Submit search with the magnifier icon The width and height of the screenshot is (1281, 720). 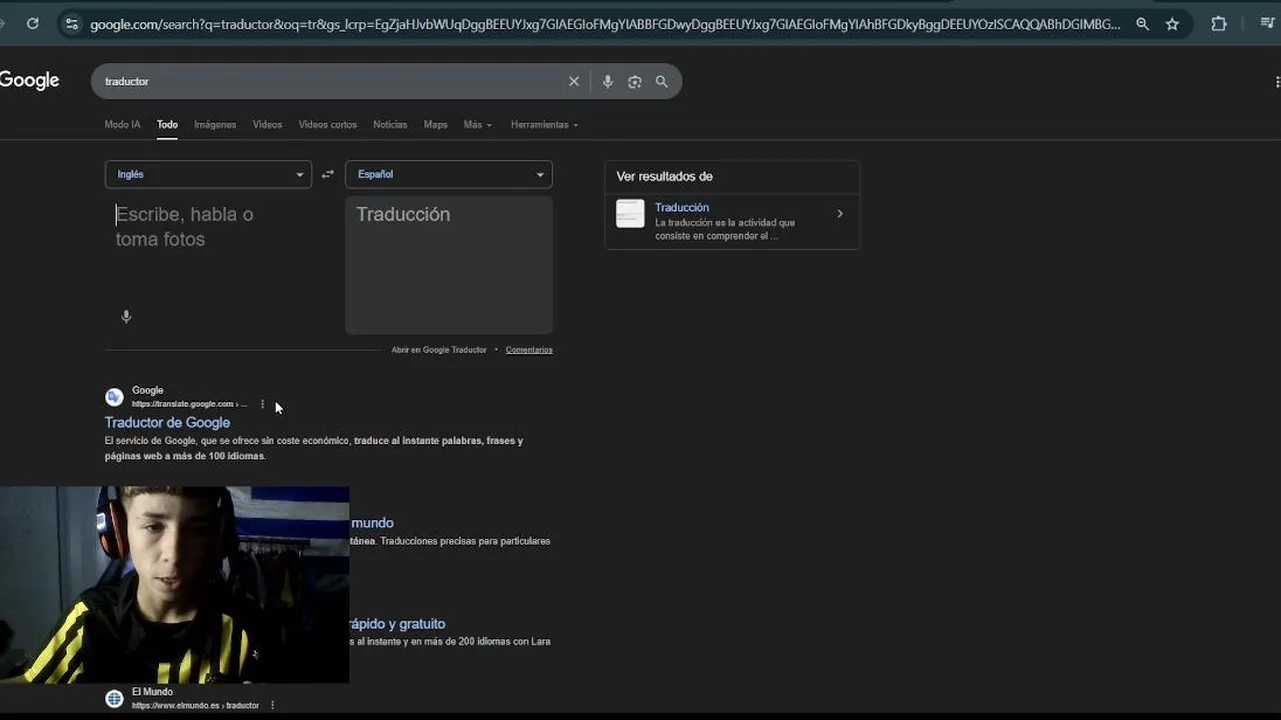[x=661, y=81]
